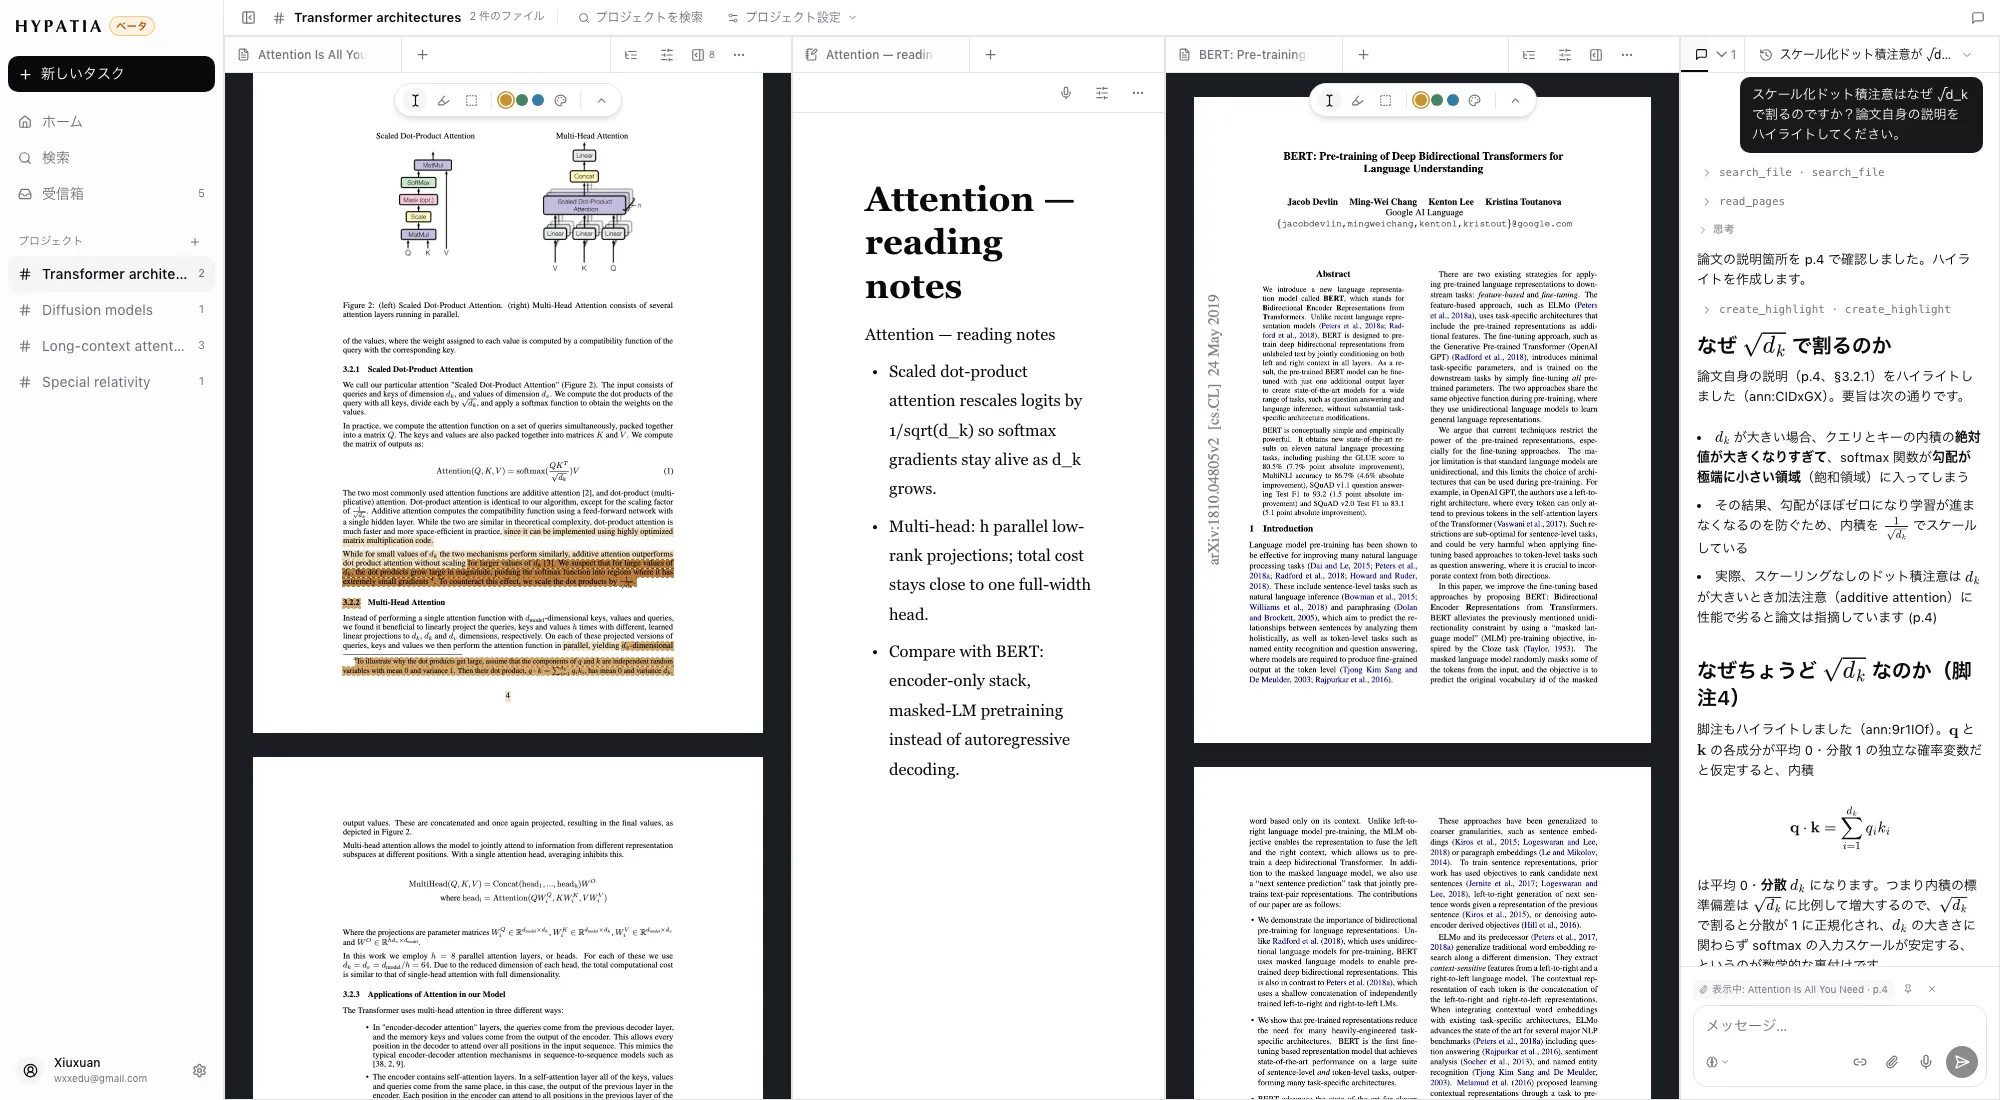The image size is (2000, 1100).
Task: Open custom color palette in Attention paper toolbar
Action: click(x=561, y=100)
